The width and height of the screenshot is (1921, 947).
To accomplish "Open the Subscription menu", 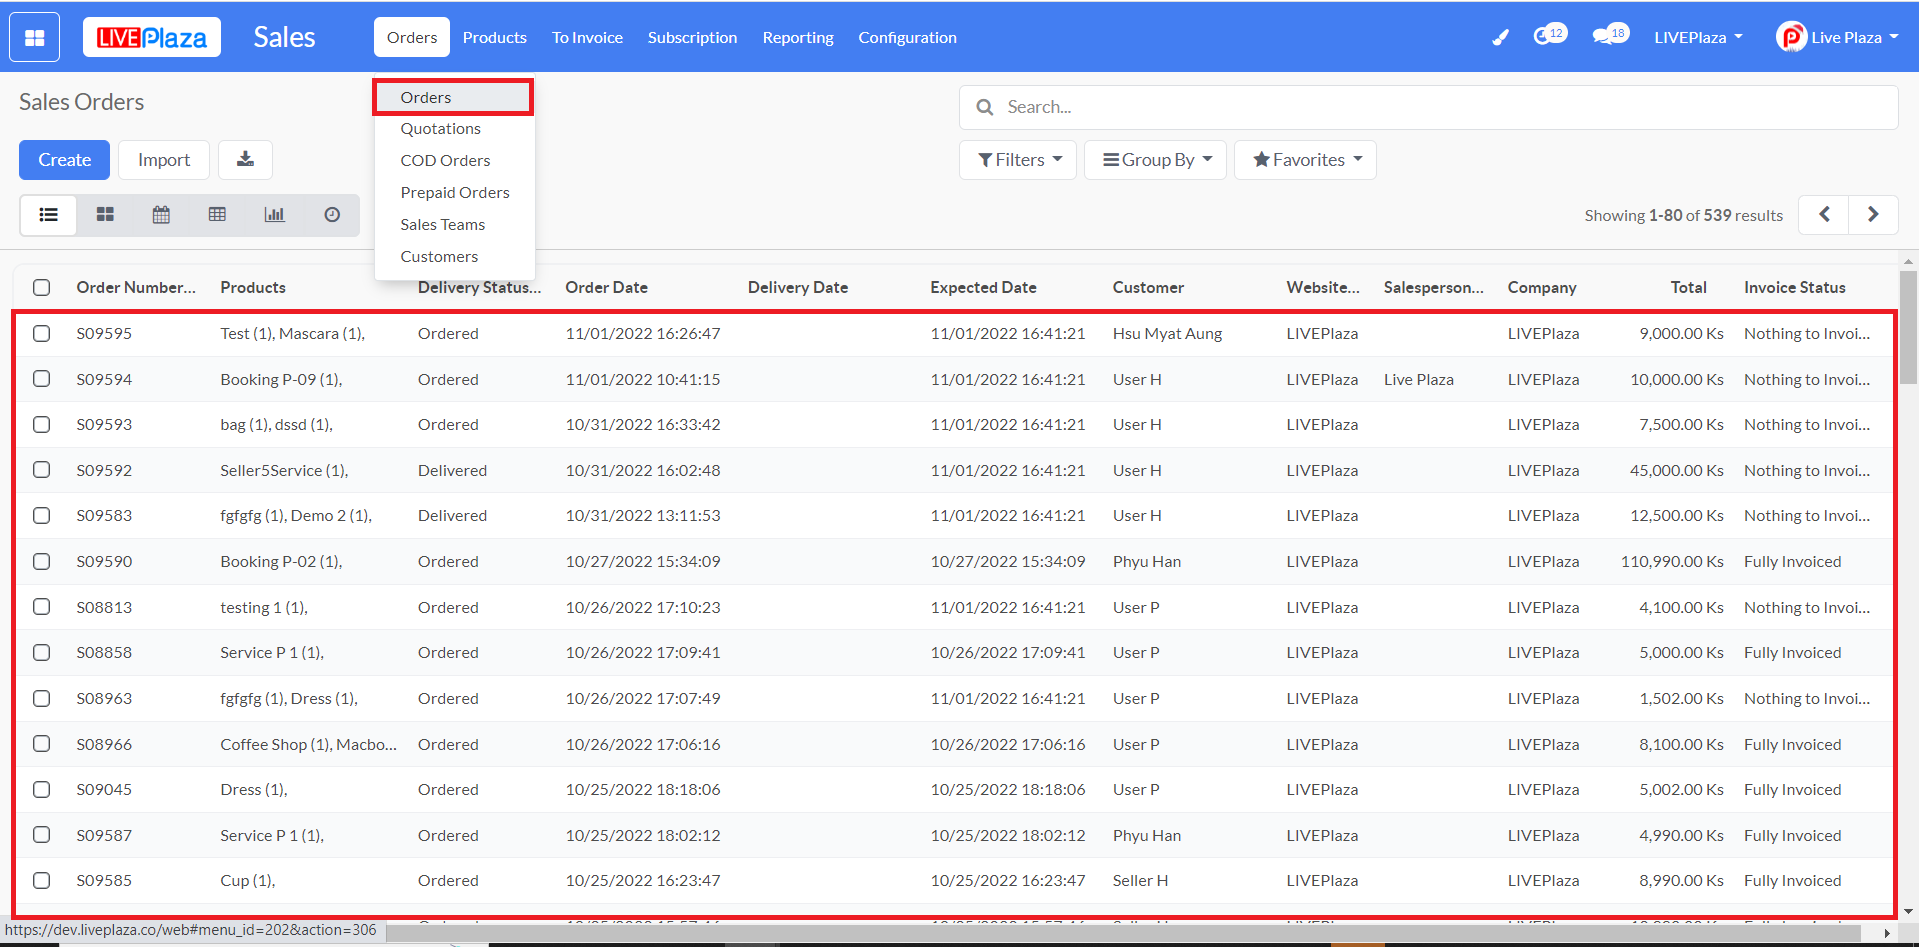I will (x=692, y=38).
